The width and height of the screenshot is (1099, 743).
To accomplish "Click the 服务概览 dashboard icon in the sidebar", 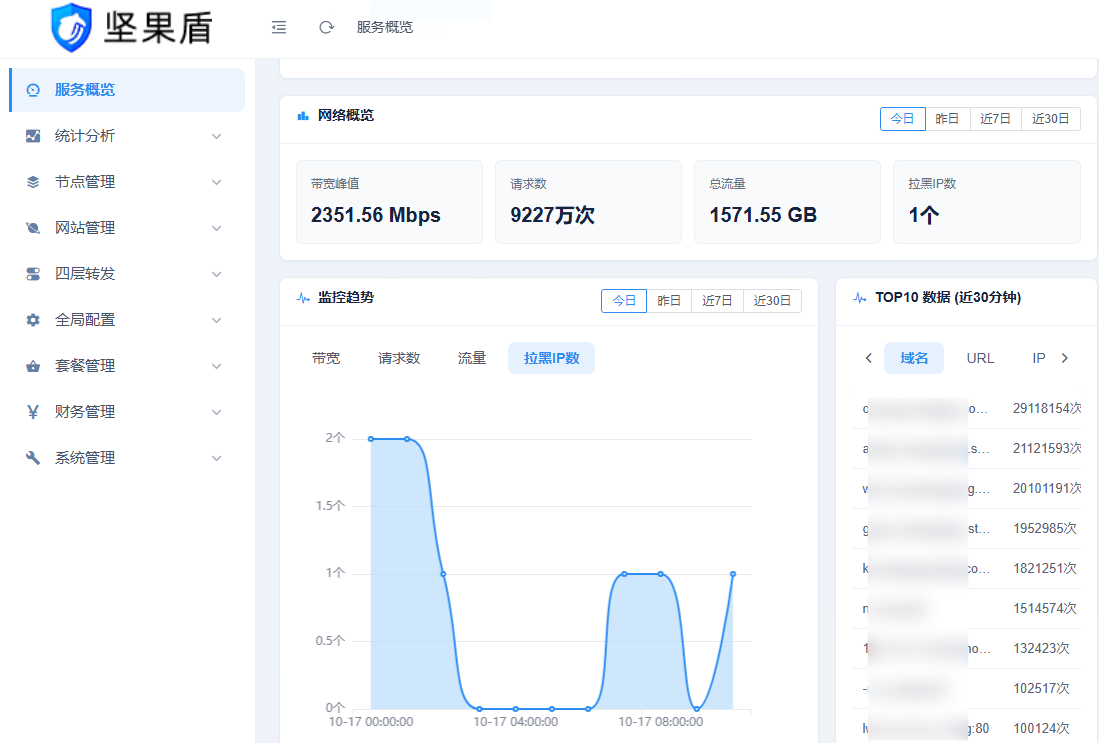I will [33, 90].
